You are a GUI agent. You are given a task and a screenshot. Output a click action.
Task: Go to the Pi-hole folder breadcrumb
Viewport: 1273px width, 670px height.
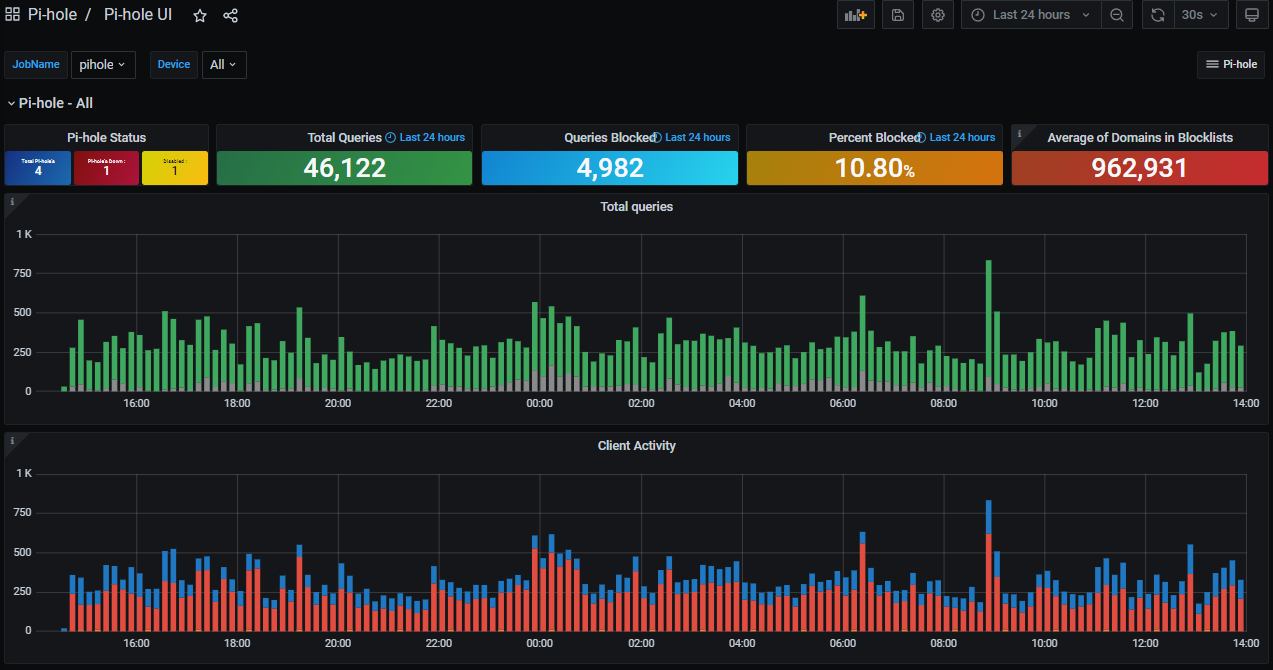52,15
